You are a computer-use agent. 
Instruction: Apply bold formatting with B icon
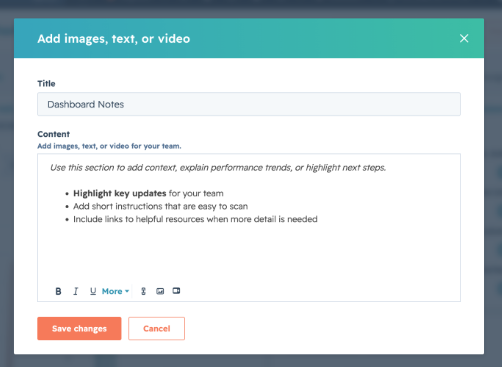point(58,291)
